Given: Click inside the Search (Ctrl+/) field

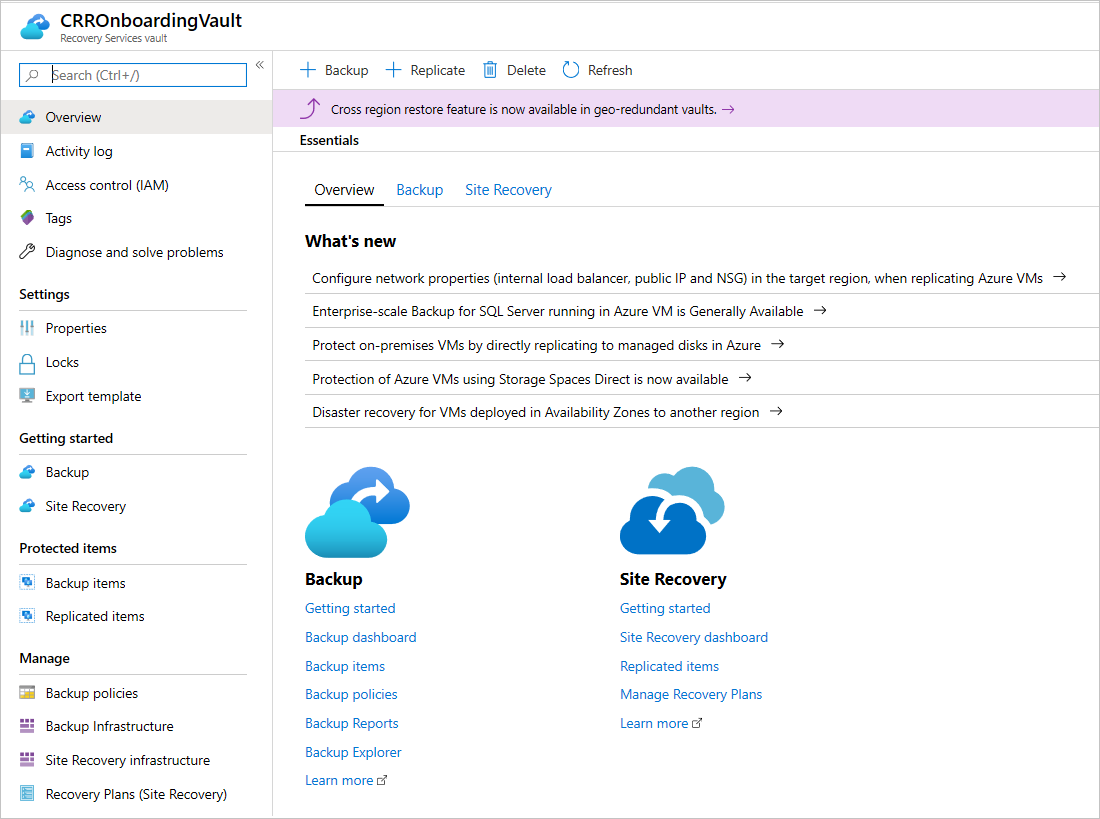Looking at the screenshot, I should pyautogui.click(x=131, y=75).
